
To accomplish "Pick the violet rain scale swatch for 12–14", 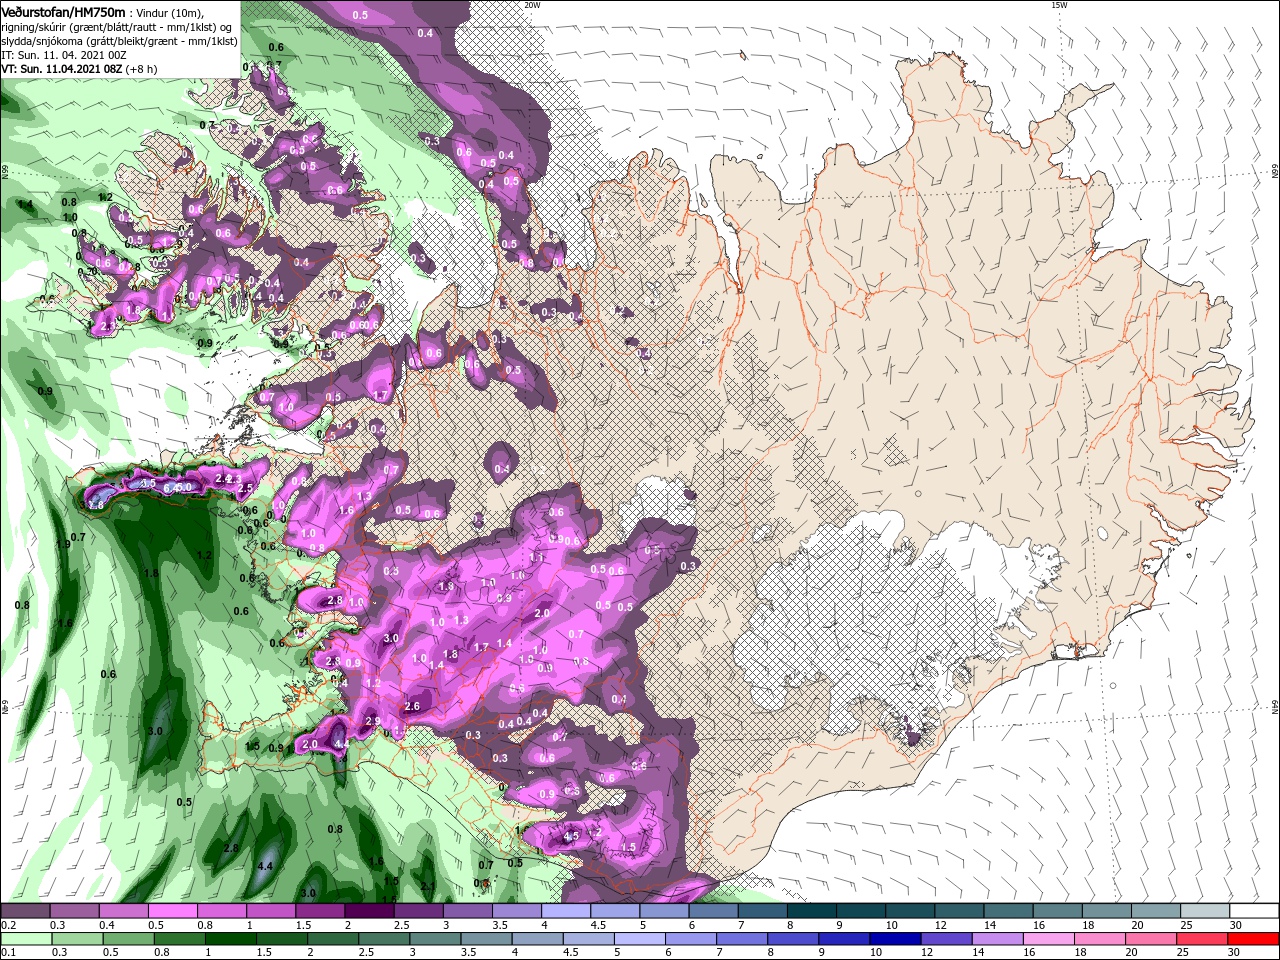I will (x=947, y=939).
